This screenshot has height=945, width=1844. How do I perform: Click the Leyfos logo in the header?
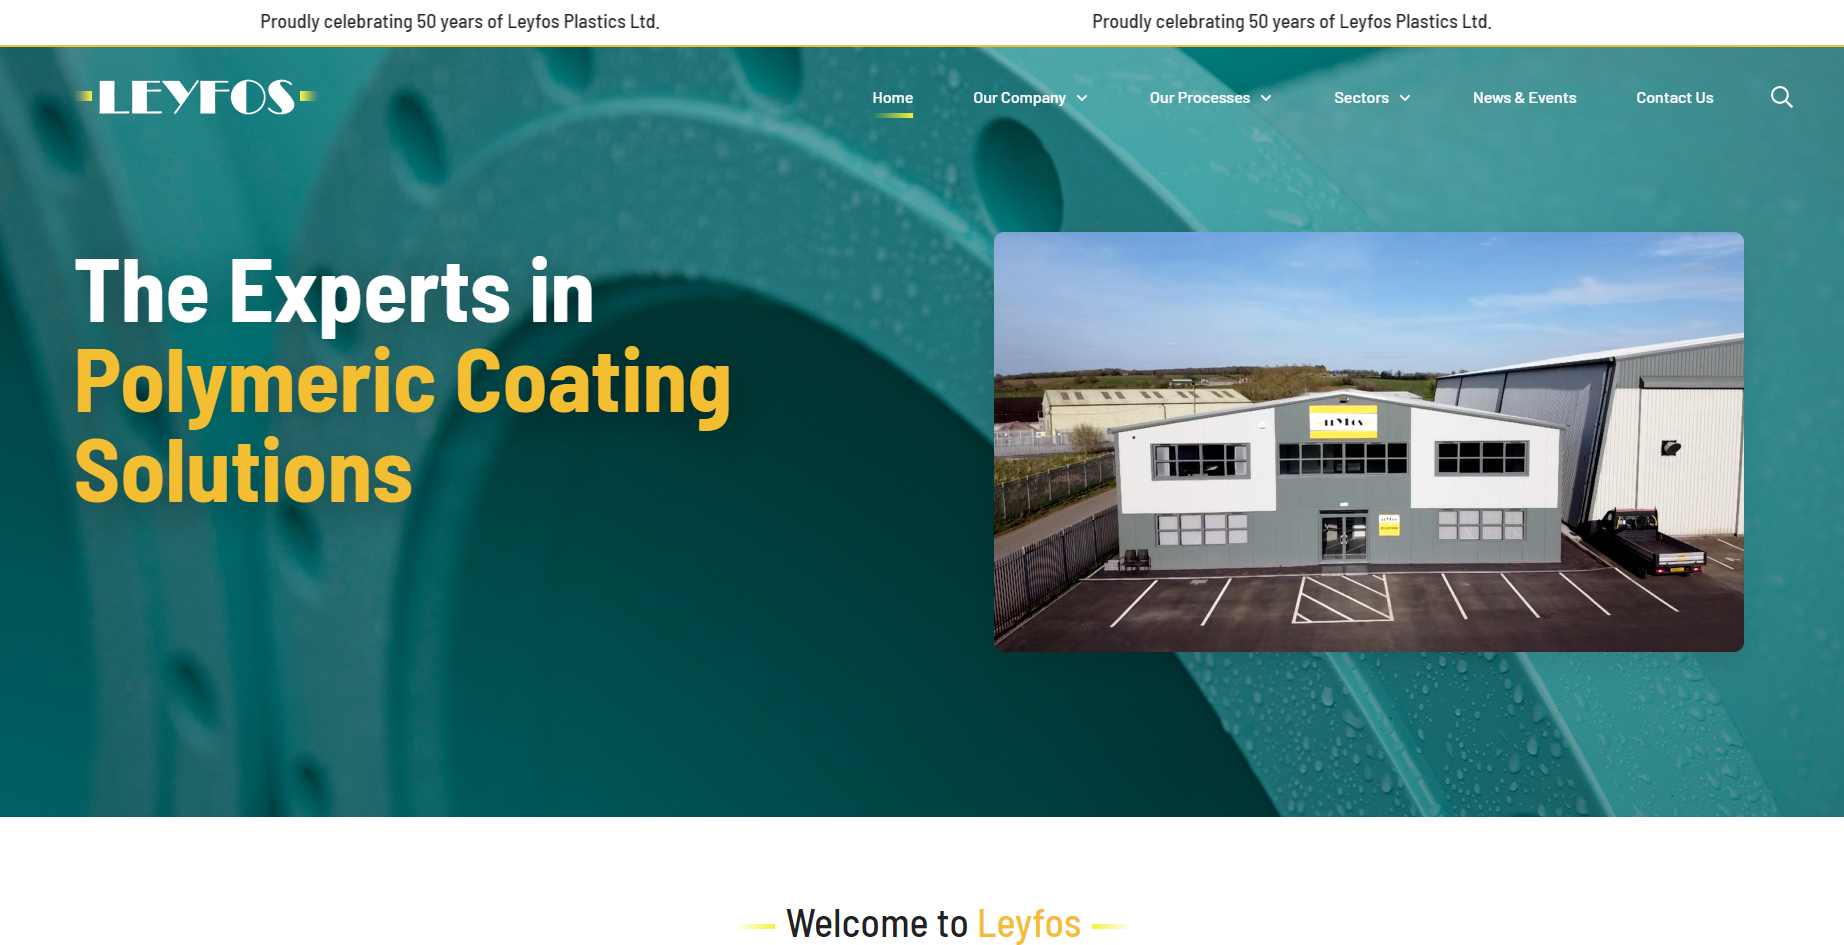196,97
